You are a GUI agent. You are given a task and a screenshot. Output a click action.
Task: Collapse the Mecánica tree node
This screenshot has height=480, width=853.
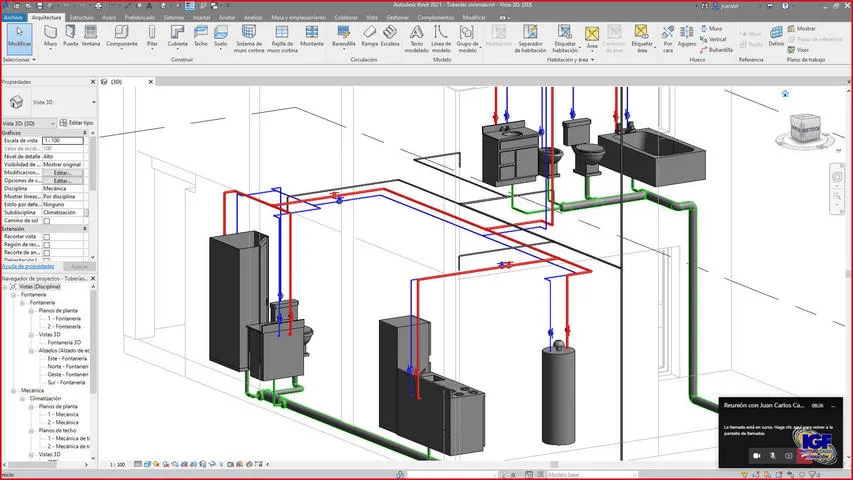(14, 391)
